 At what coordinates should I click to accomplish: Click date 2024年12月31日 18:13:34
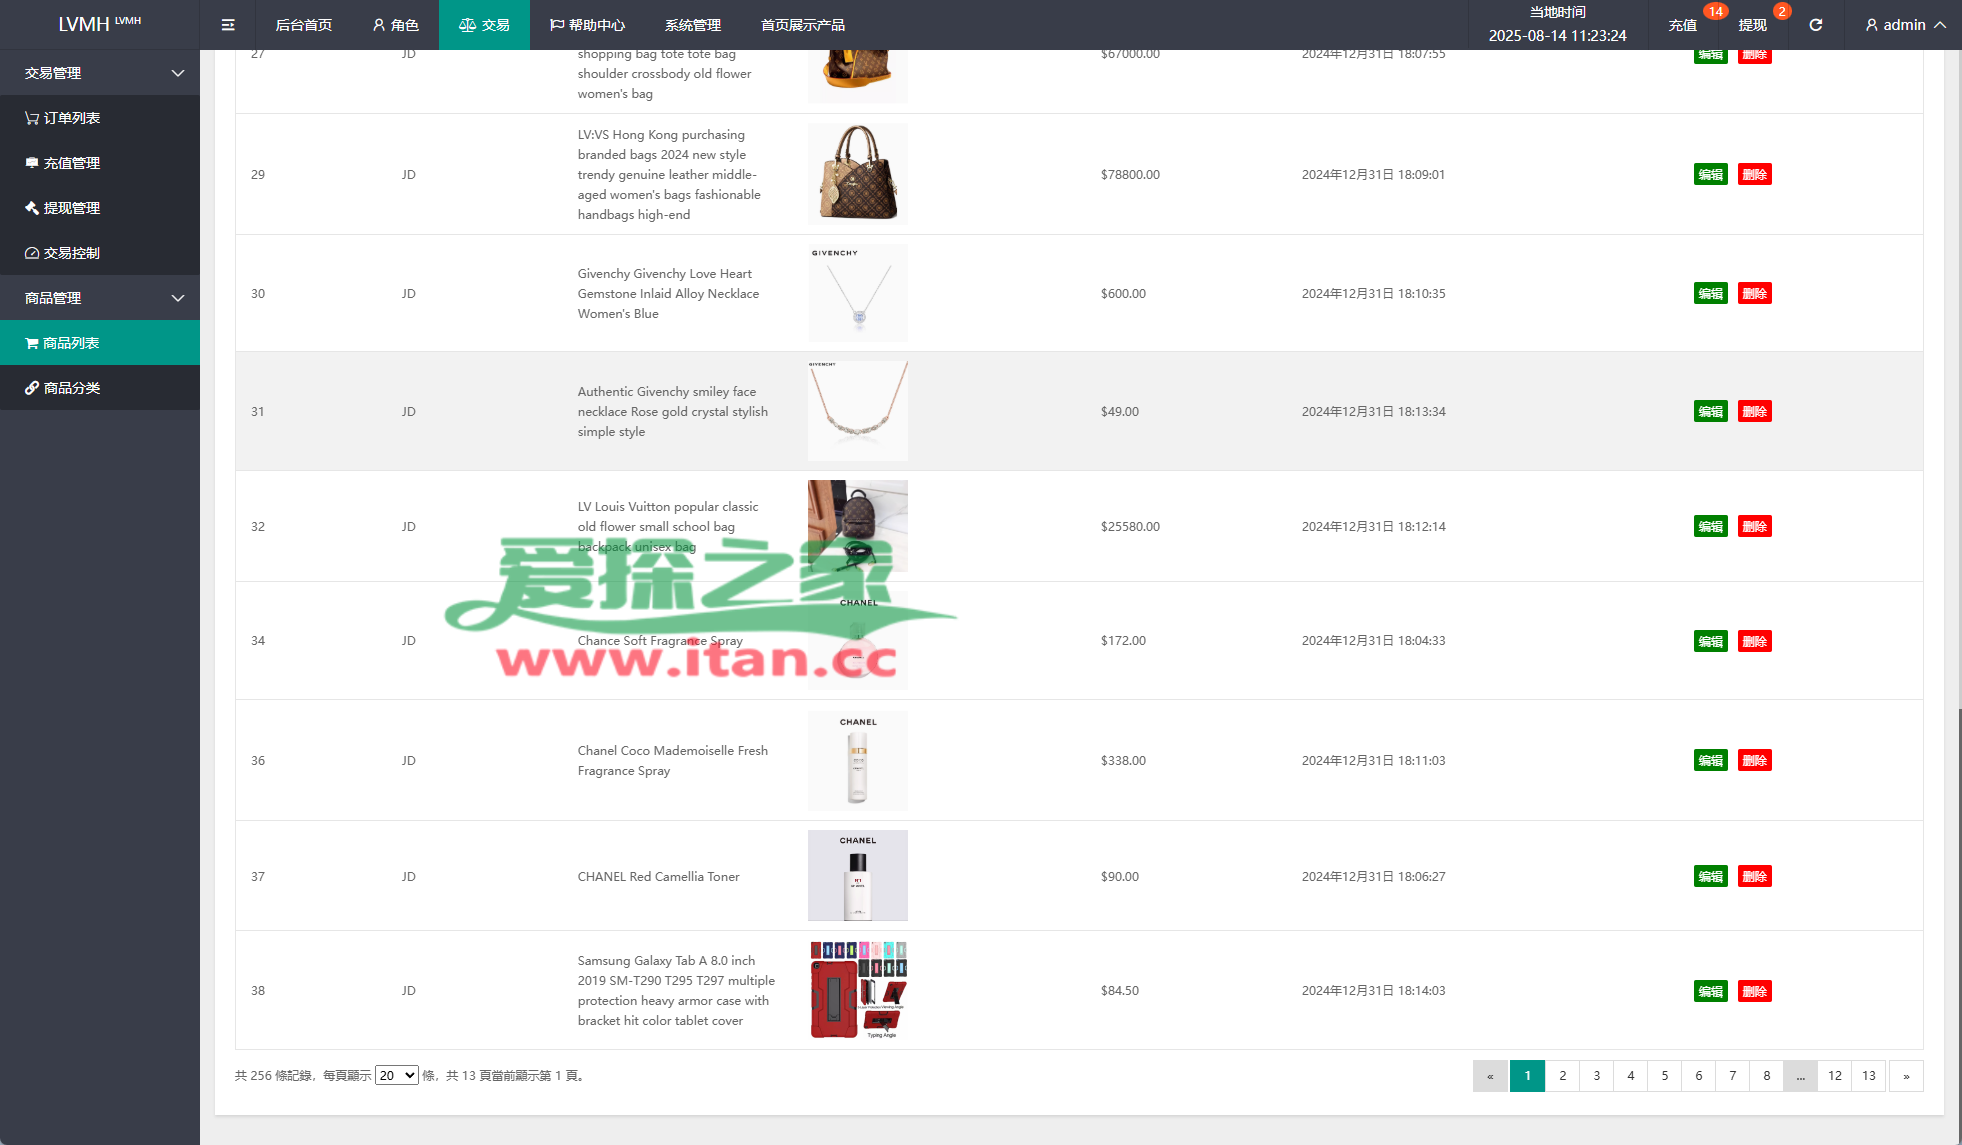(1373, 412)
